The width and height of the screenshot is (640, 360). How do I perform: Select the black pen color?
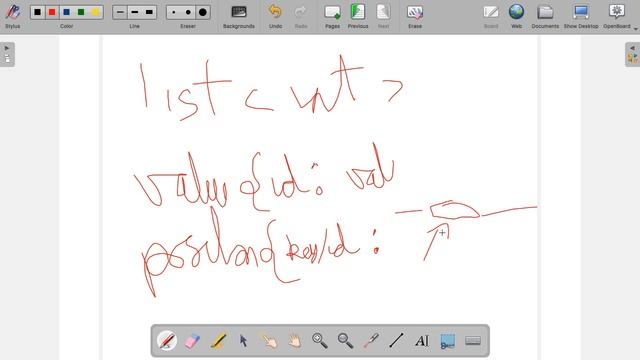point(38,12)
